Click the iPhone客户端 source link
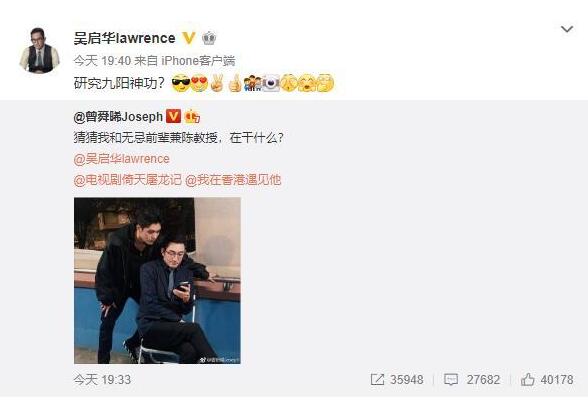 (198, 60)
